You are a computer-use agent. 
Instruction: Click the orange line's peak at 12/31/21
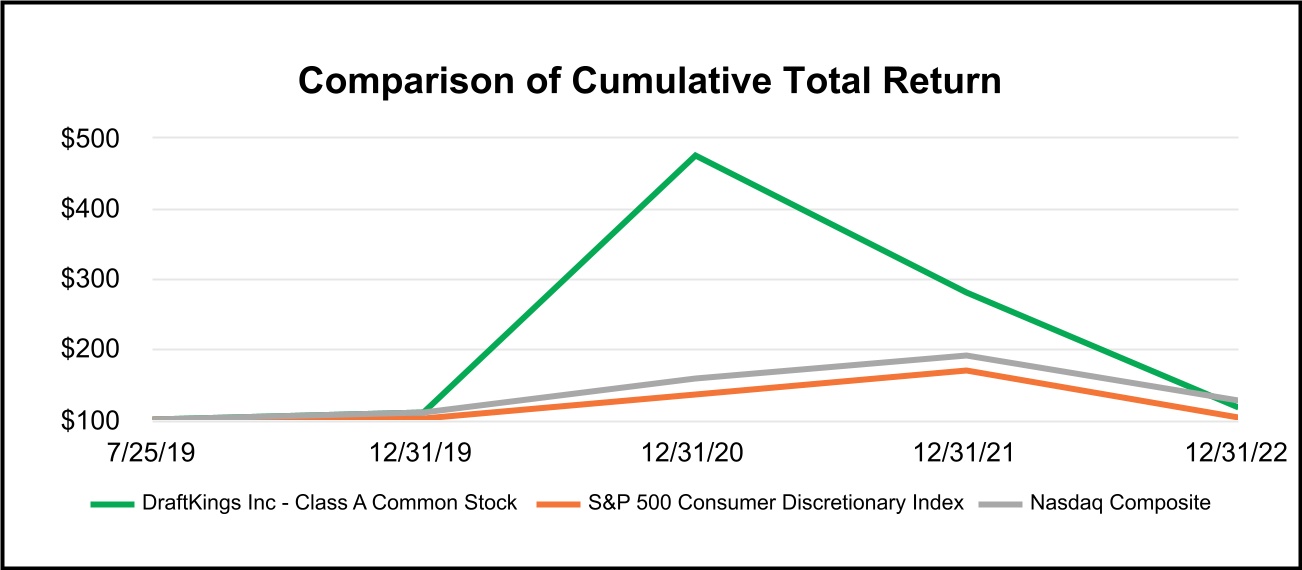[966, 371]
